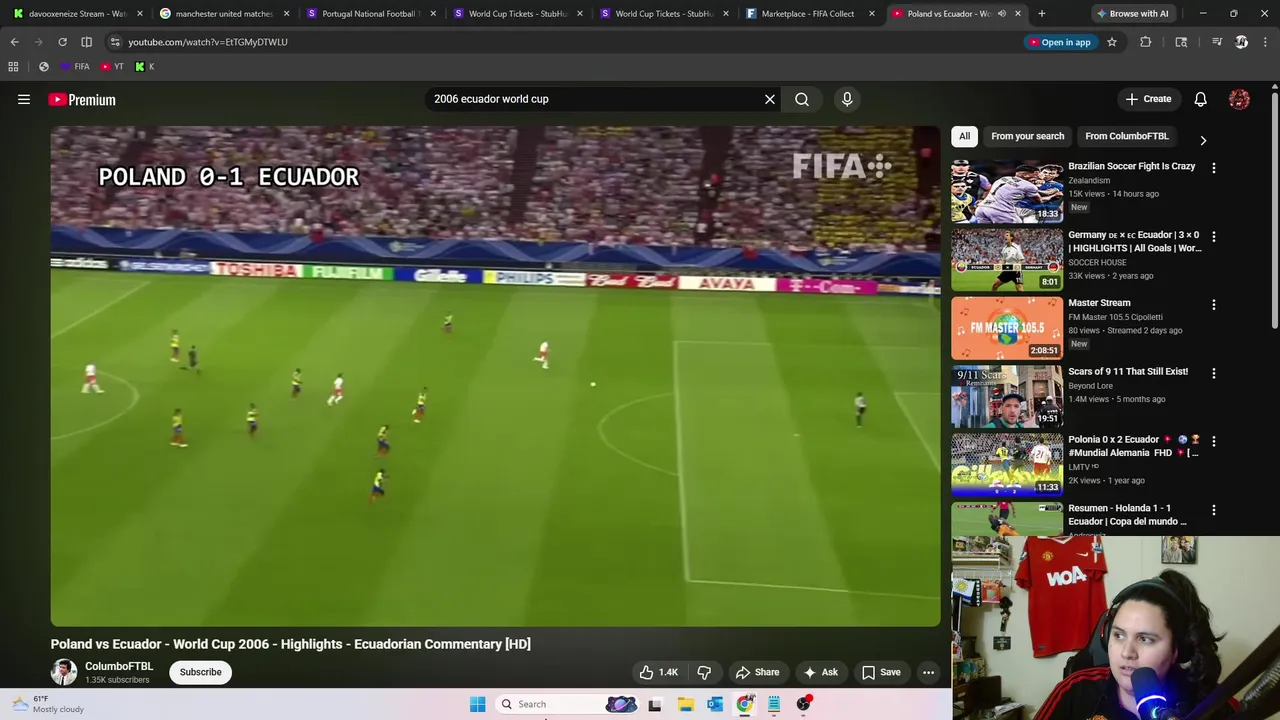Select the 'All' filter chip
The height and width of the screenshot is (720, 1280).
[x=964, y=136]
